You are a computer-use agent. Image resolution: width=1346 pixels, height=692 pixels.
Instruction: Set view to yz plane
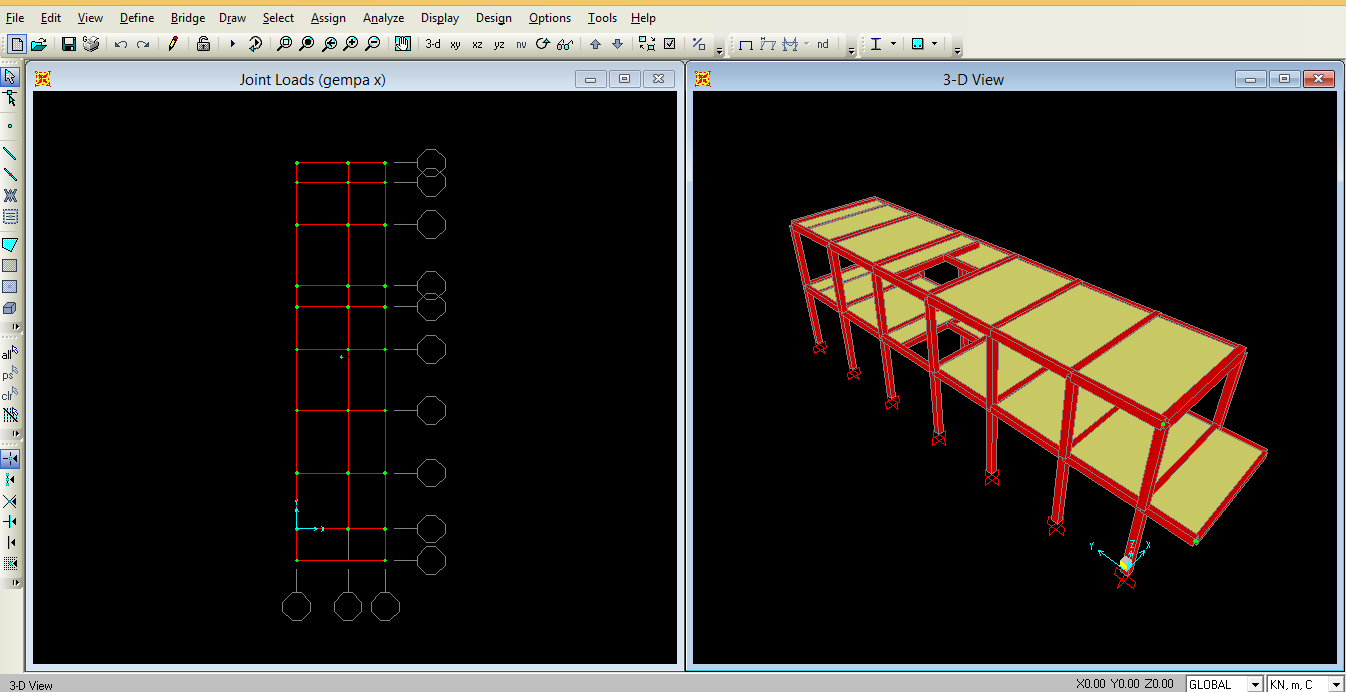(x=499, y=44)
